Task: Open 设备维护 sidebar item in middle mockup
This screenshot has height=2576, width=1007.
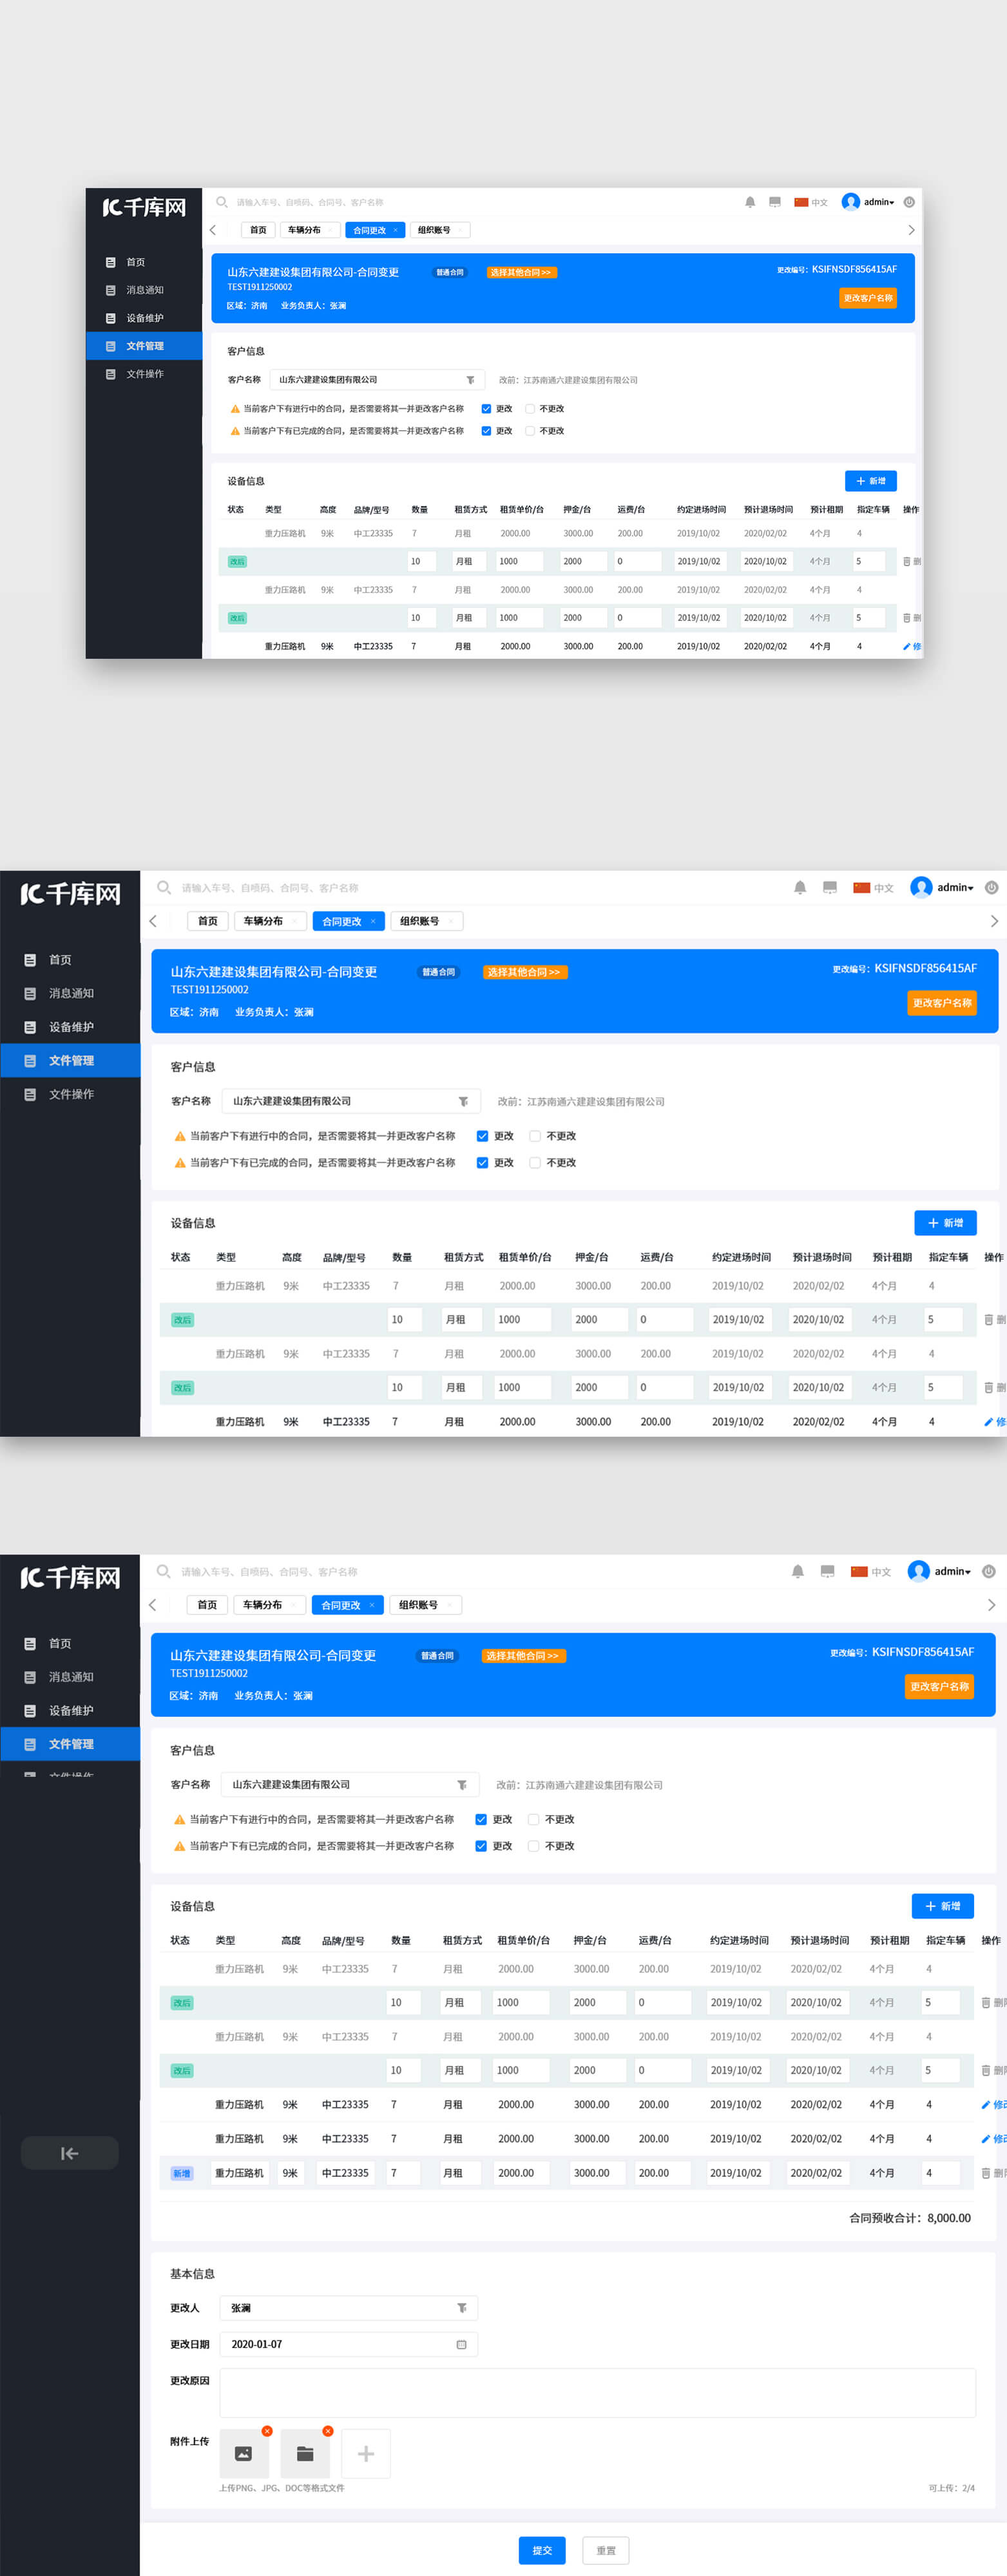Action: point(70,1027)
